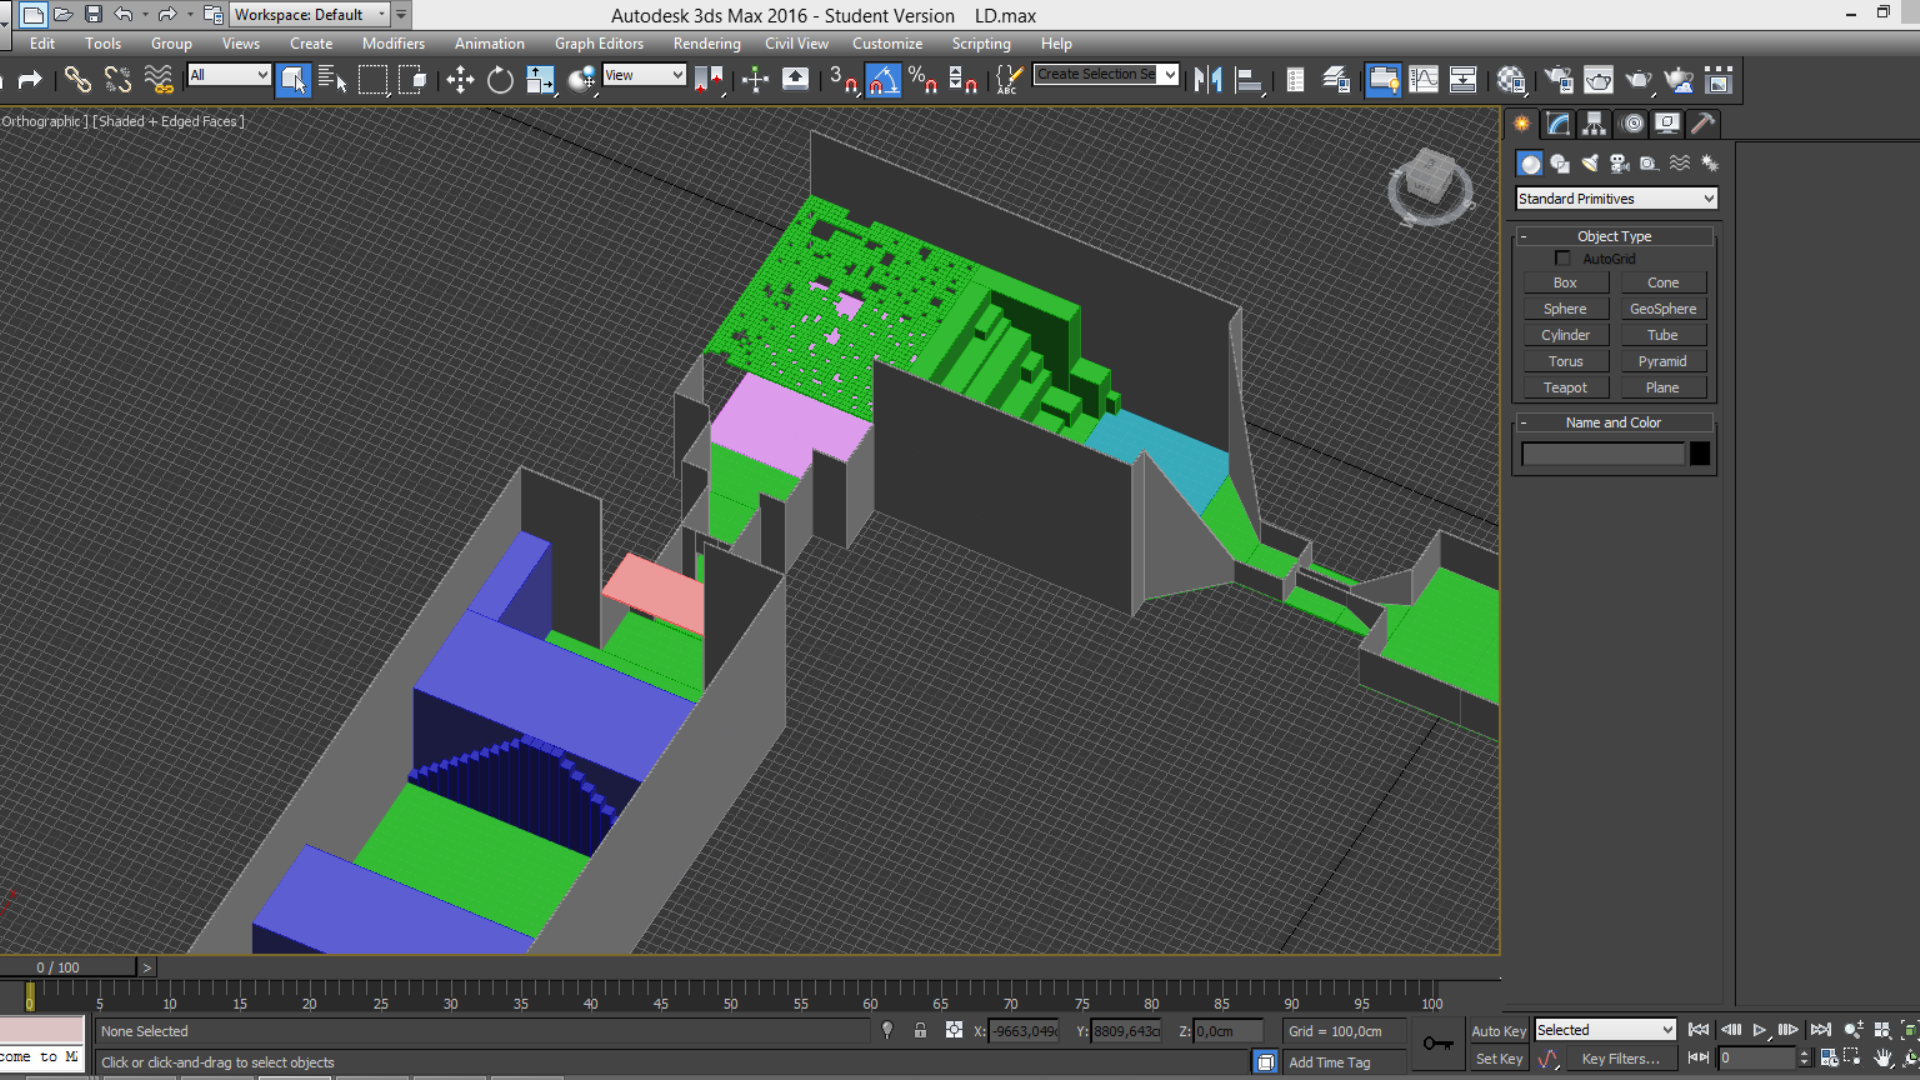
Task: Click Bind to Space Warp icon
Action: 158,79
